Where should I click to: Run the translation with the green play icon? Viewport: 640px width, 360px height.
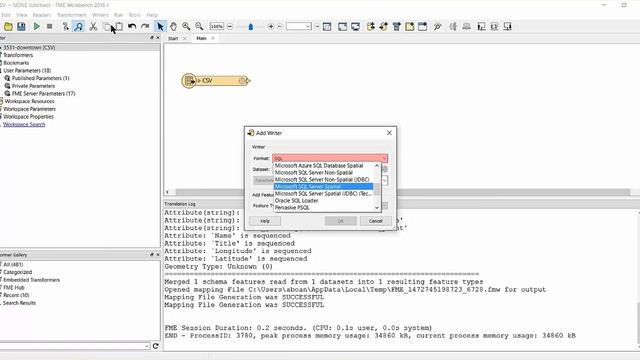37,27
